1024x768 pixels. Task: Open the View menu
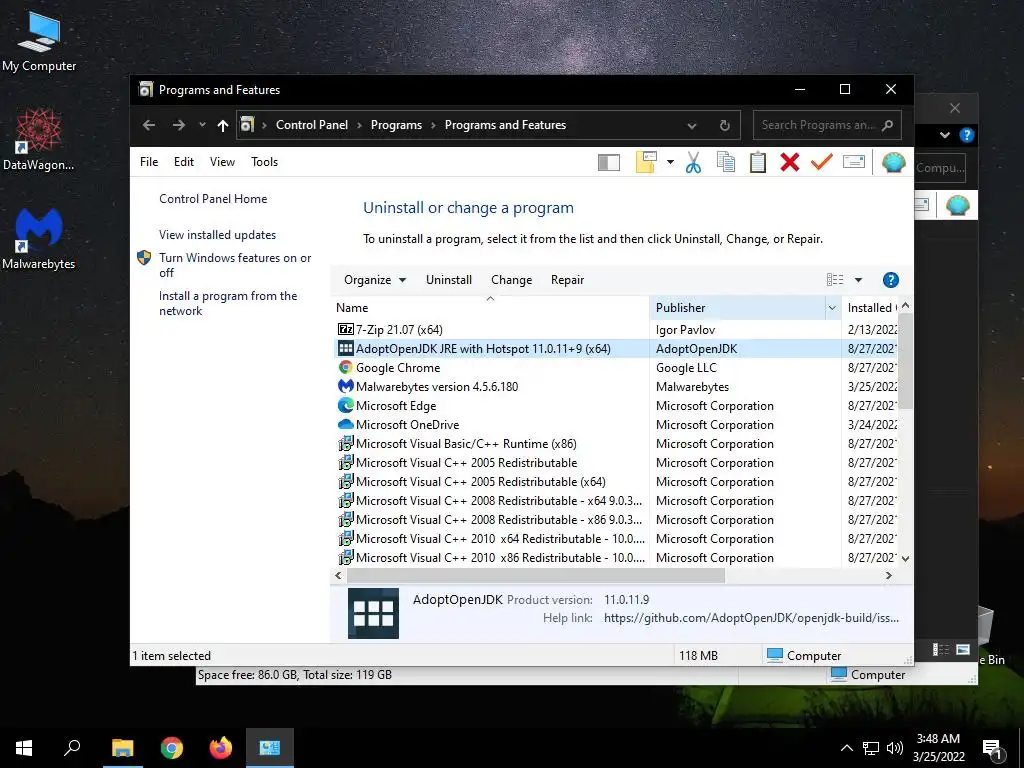pos(222,162)
